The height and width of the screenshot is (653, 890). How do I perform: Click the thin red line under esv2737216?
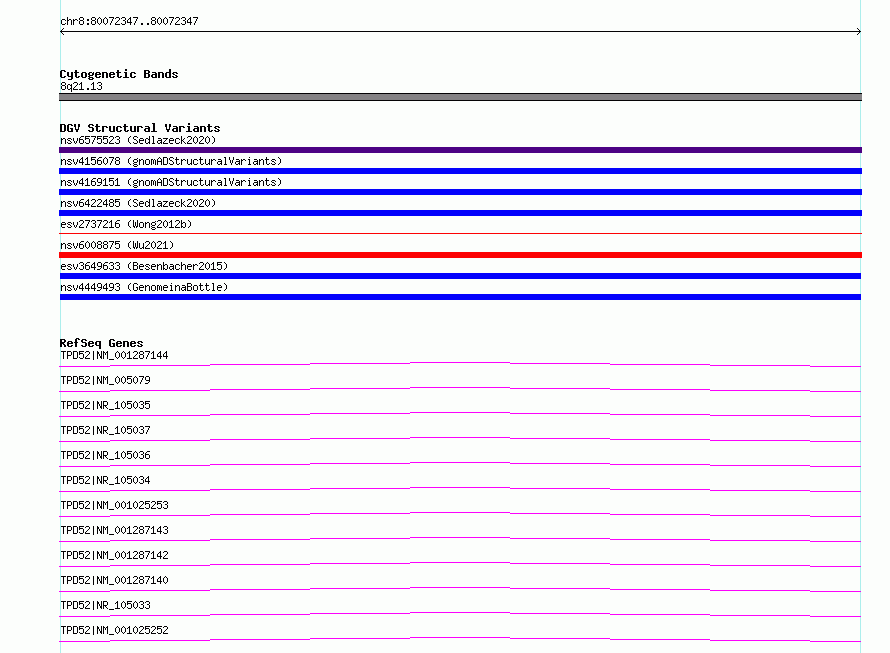click(x=460, y=233)
